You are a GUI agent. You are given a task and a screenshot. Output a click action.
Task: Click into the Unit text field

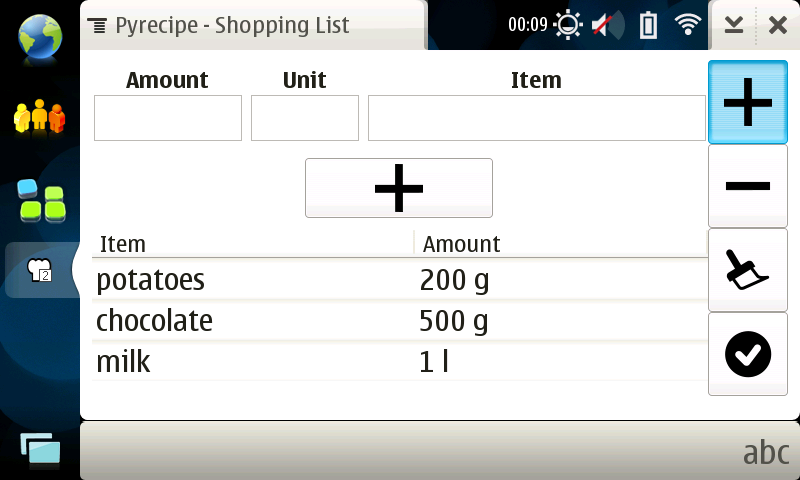[x=305, y=118]
